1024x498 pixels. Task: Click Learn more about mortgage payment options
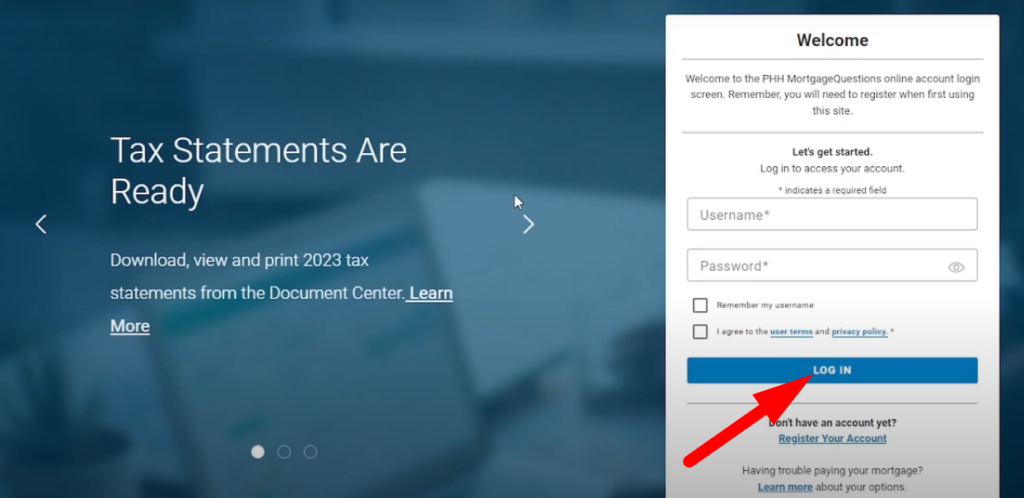785,487
